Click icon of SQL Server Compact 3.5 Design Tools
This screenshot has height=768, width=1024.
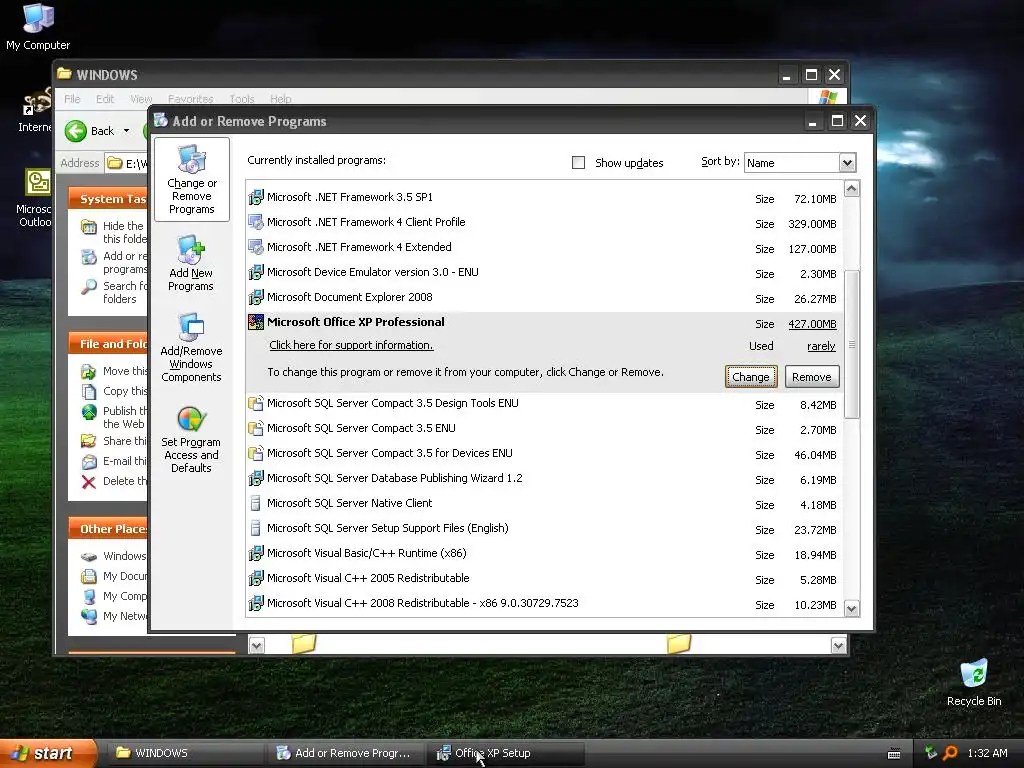256,403
